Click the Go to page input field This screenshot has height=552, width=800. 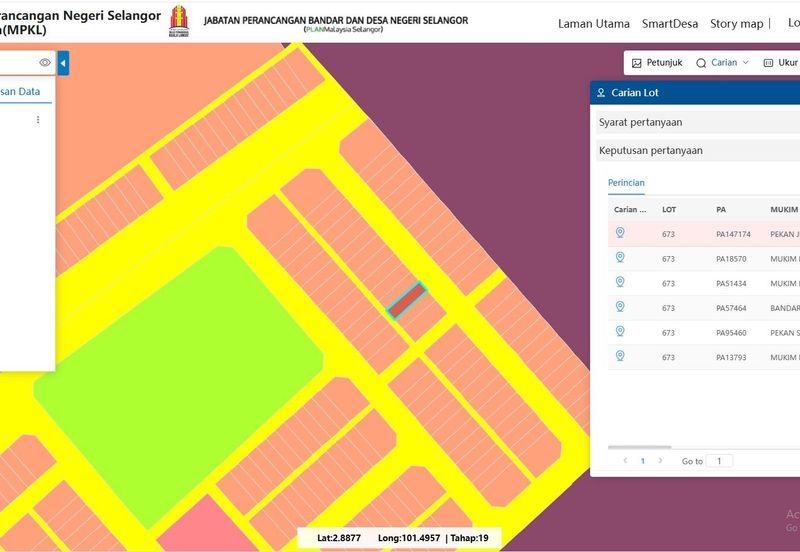tap(719, 461)
